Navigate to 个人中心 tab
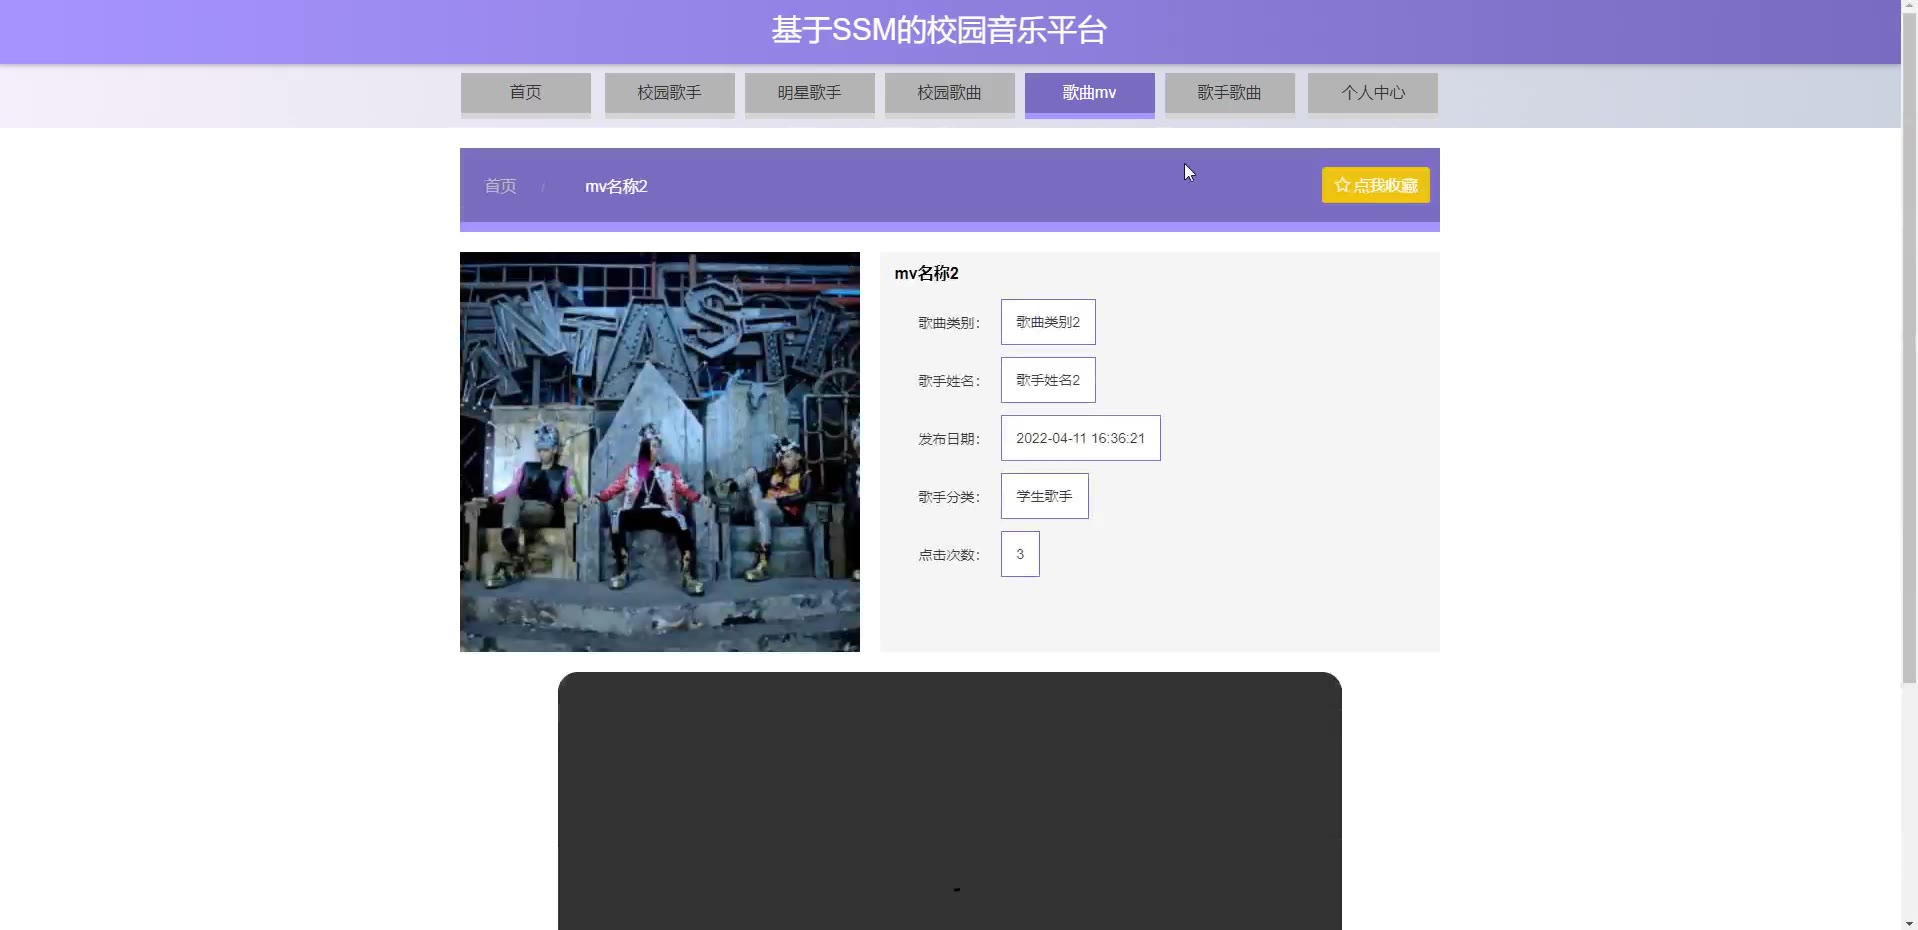This screenshot has width=1918, height=930. [x=1372, y=93]
